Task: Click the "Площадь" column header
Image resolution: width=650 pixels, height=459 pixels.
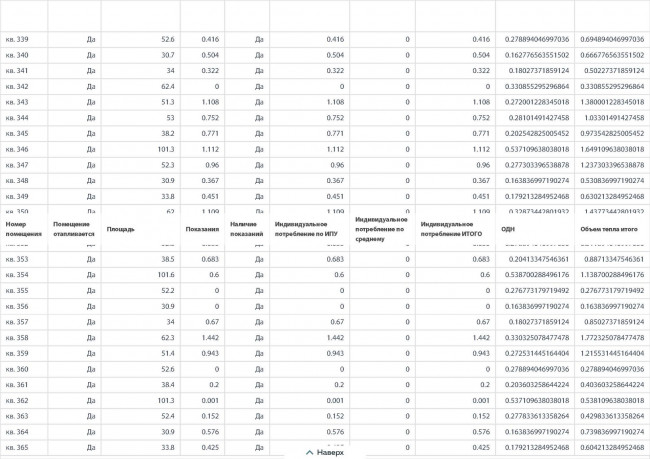Action: (x=121, y=229)
